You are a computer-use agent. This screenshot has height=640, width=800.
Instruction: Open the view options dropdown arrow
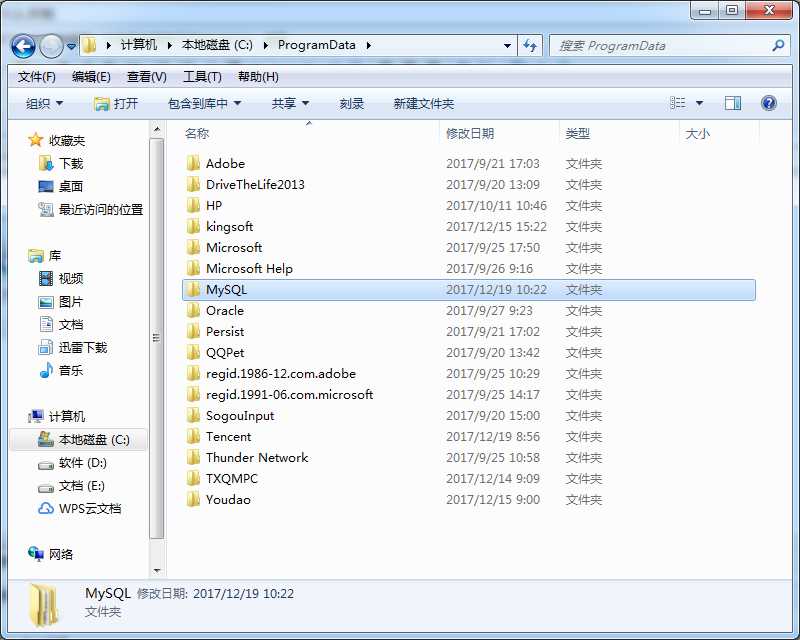(699, 104)
